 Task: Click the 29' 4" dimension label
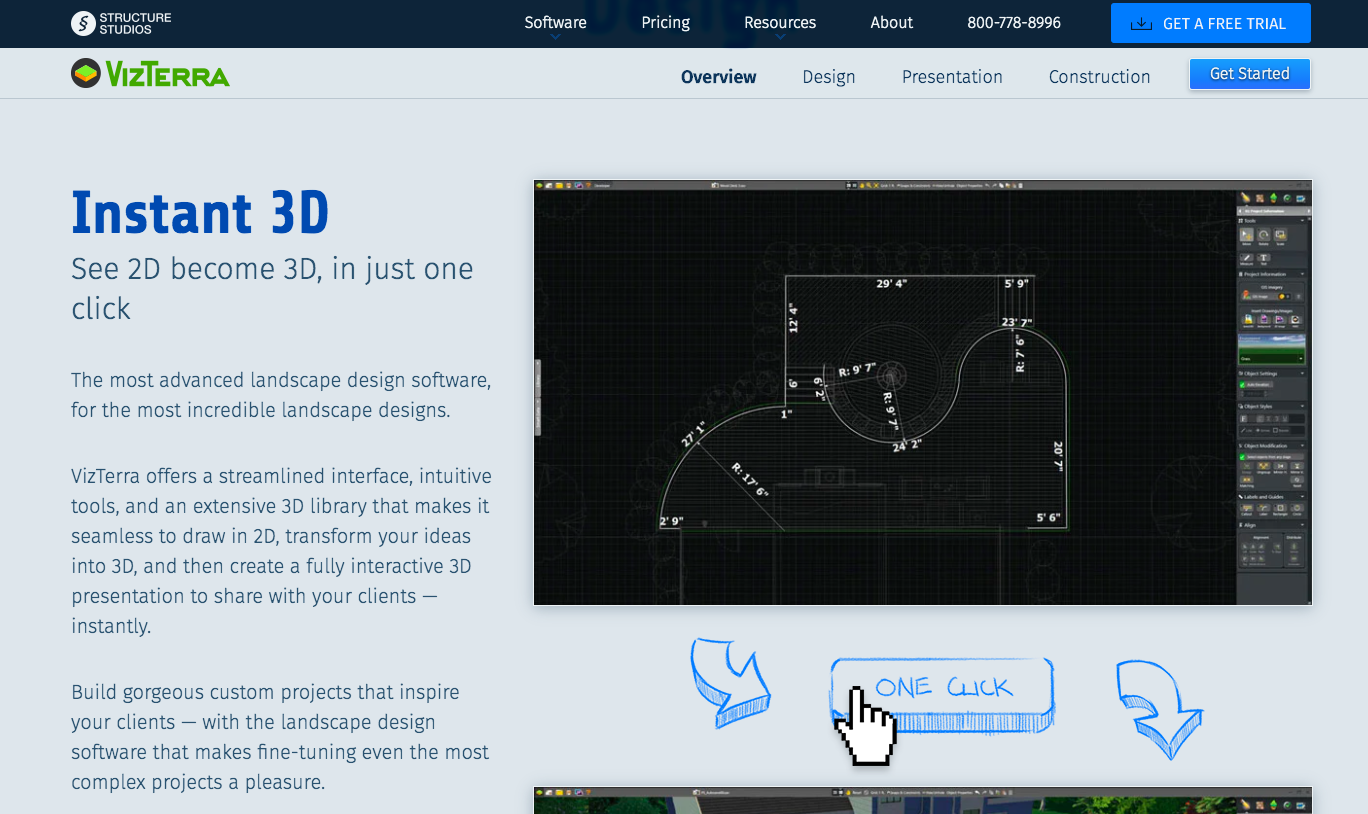tap(892, 284)
